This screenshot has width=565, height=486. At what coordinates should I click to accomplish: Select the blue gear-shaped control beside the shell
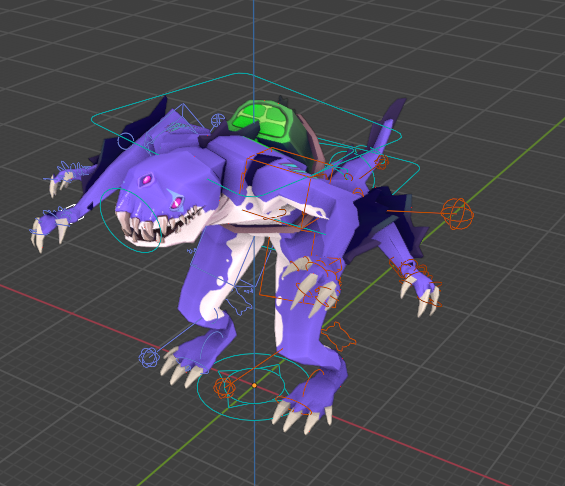[218, 120]
